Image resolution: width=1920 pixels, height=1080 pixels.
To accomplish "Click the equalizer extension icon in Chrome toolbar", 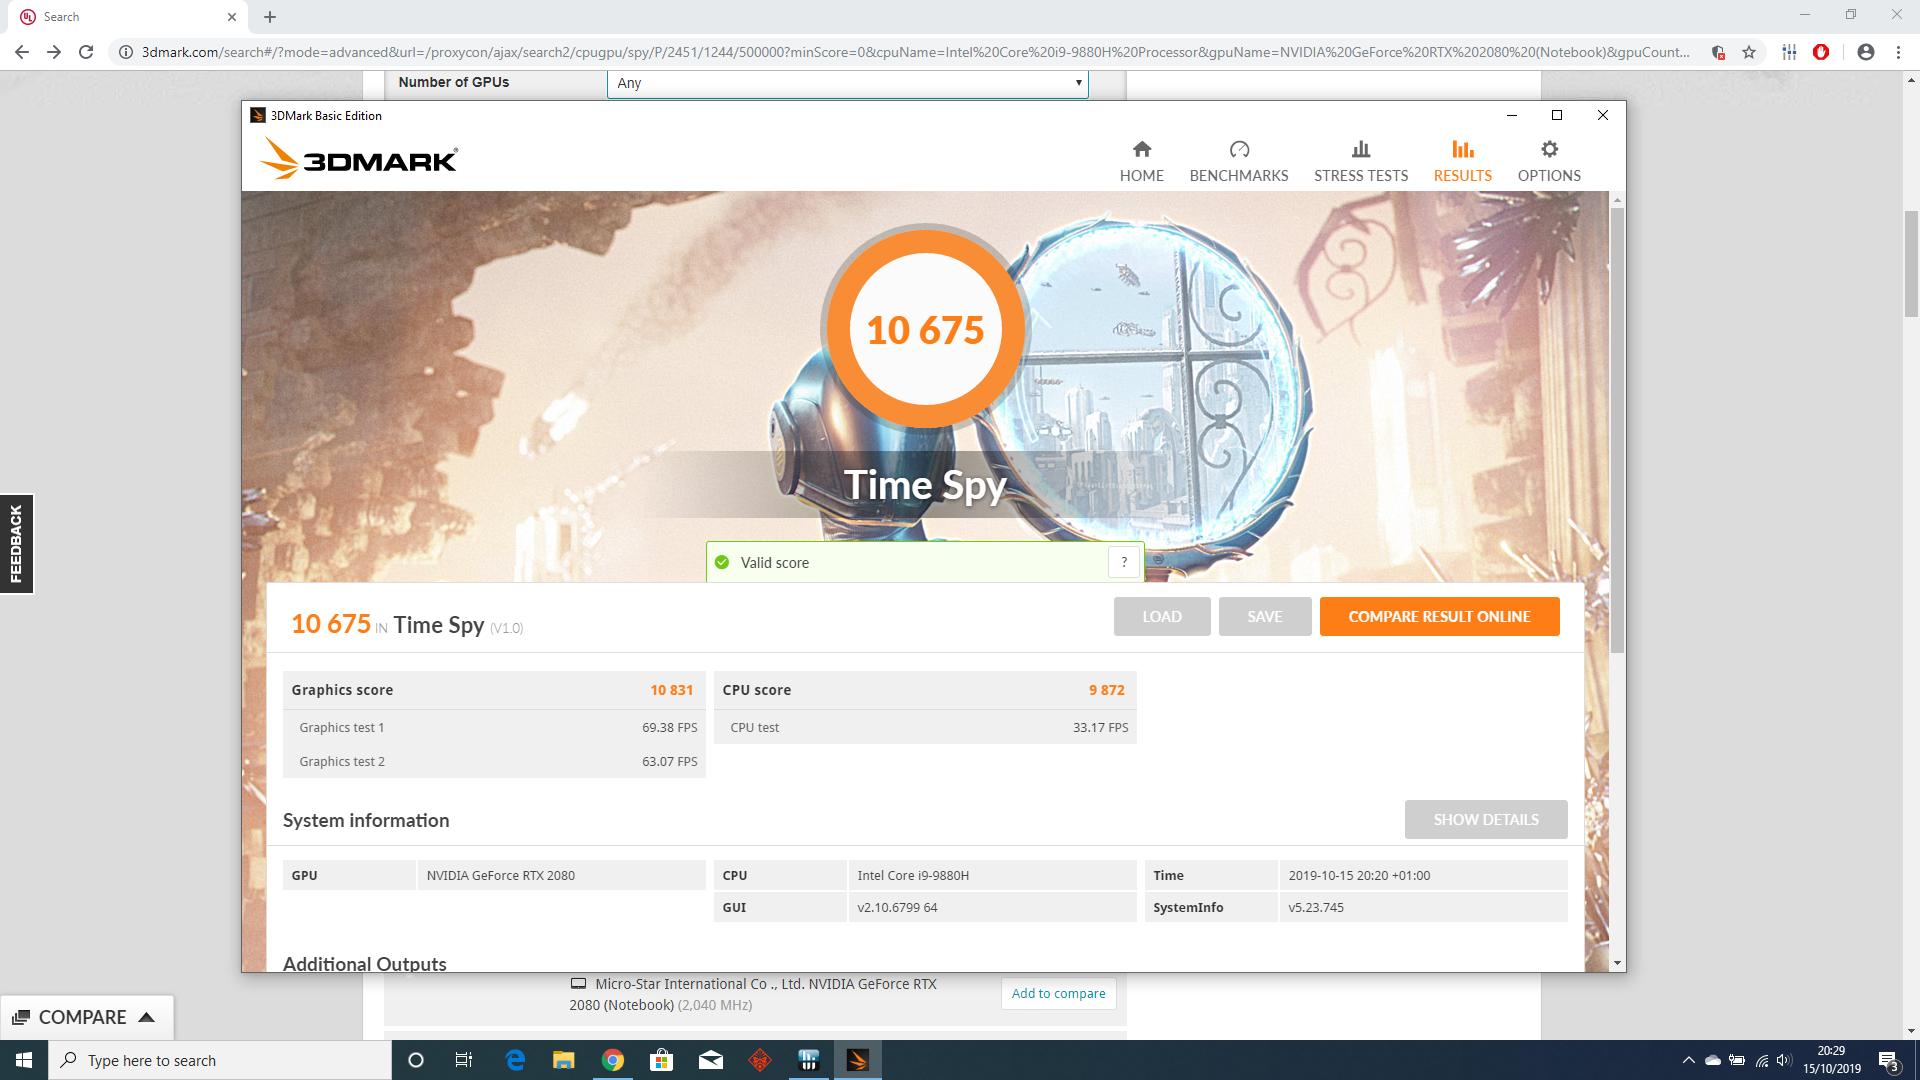I will click(x=1789, y=52).
